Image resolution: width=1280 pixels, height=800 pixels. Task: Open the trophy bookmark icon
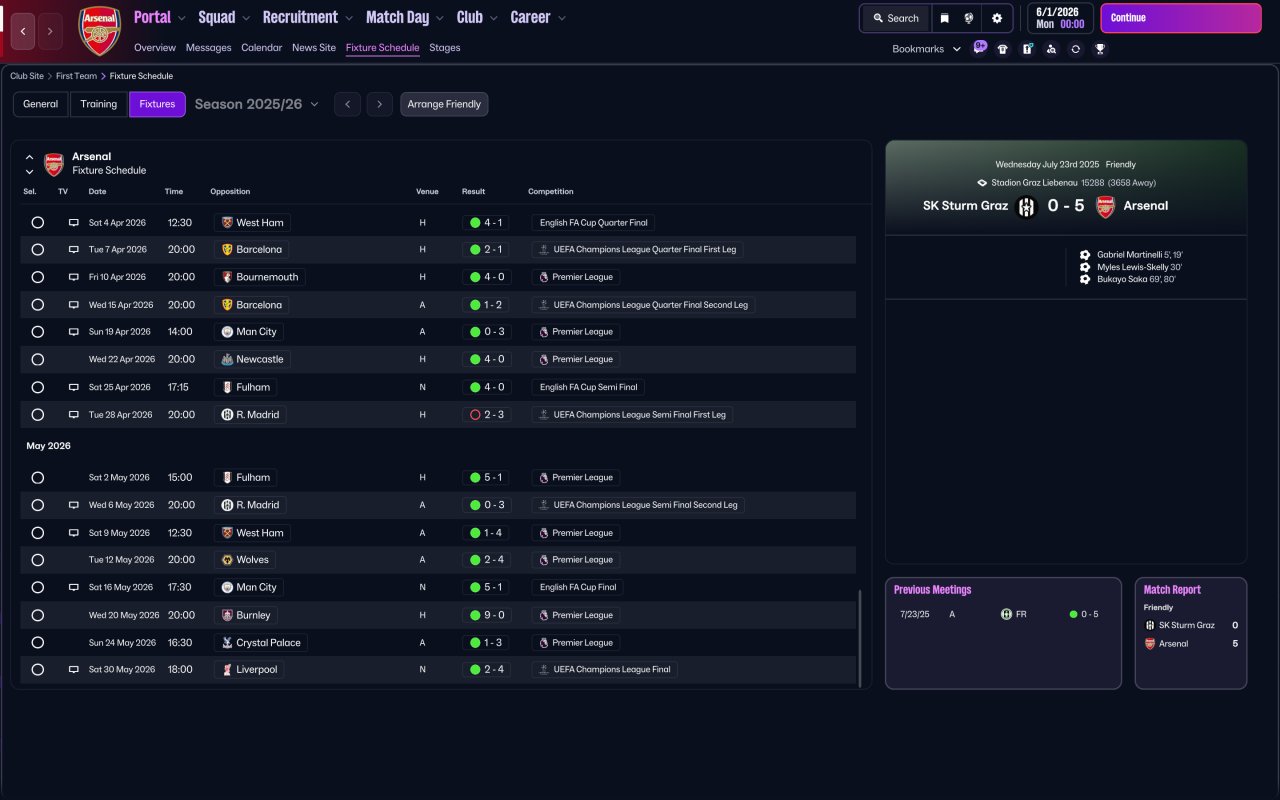point(1100,49)
